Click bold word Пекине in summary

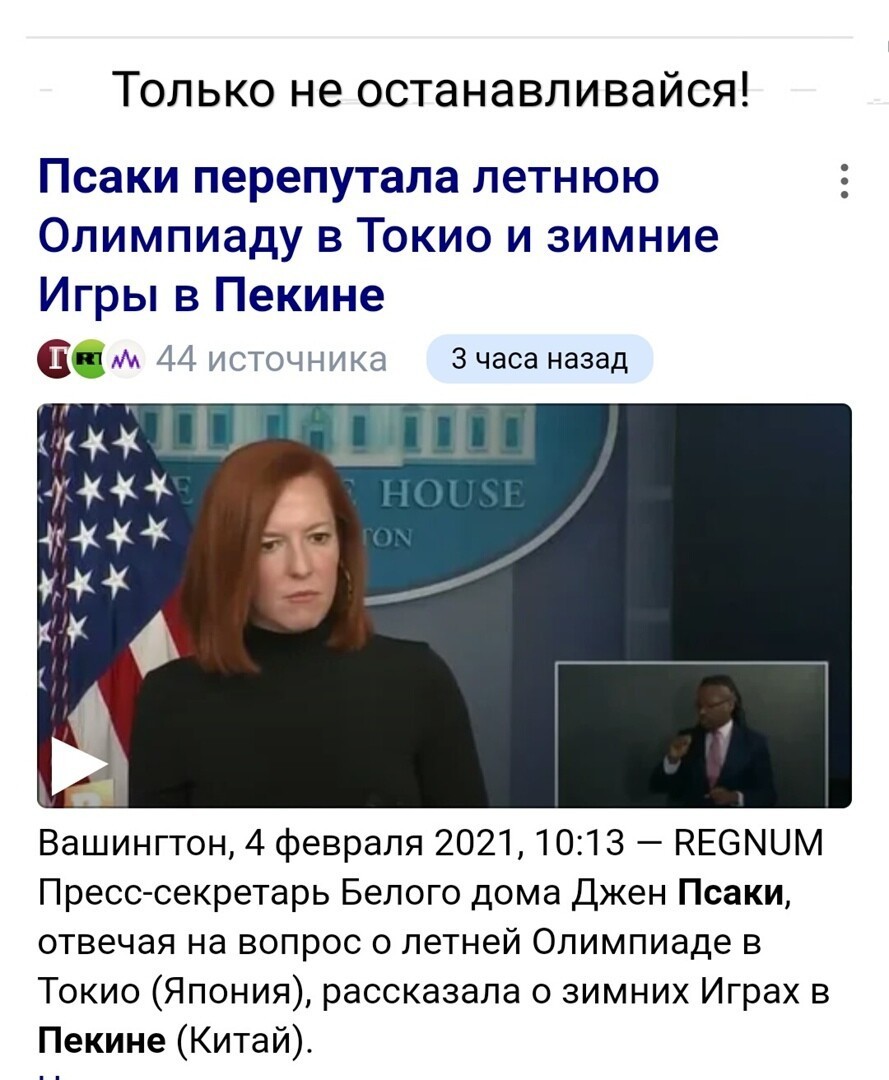[x=102, y=1040]
